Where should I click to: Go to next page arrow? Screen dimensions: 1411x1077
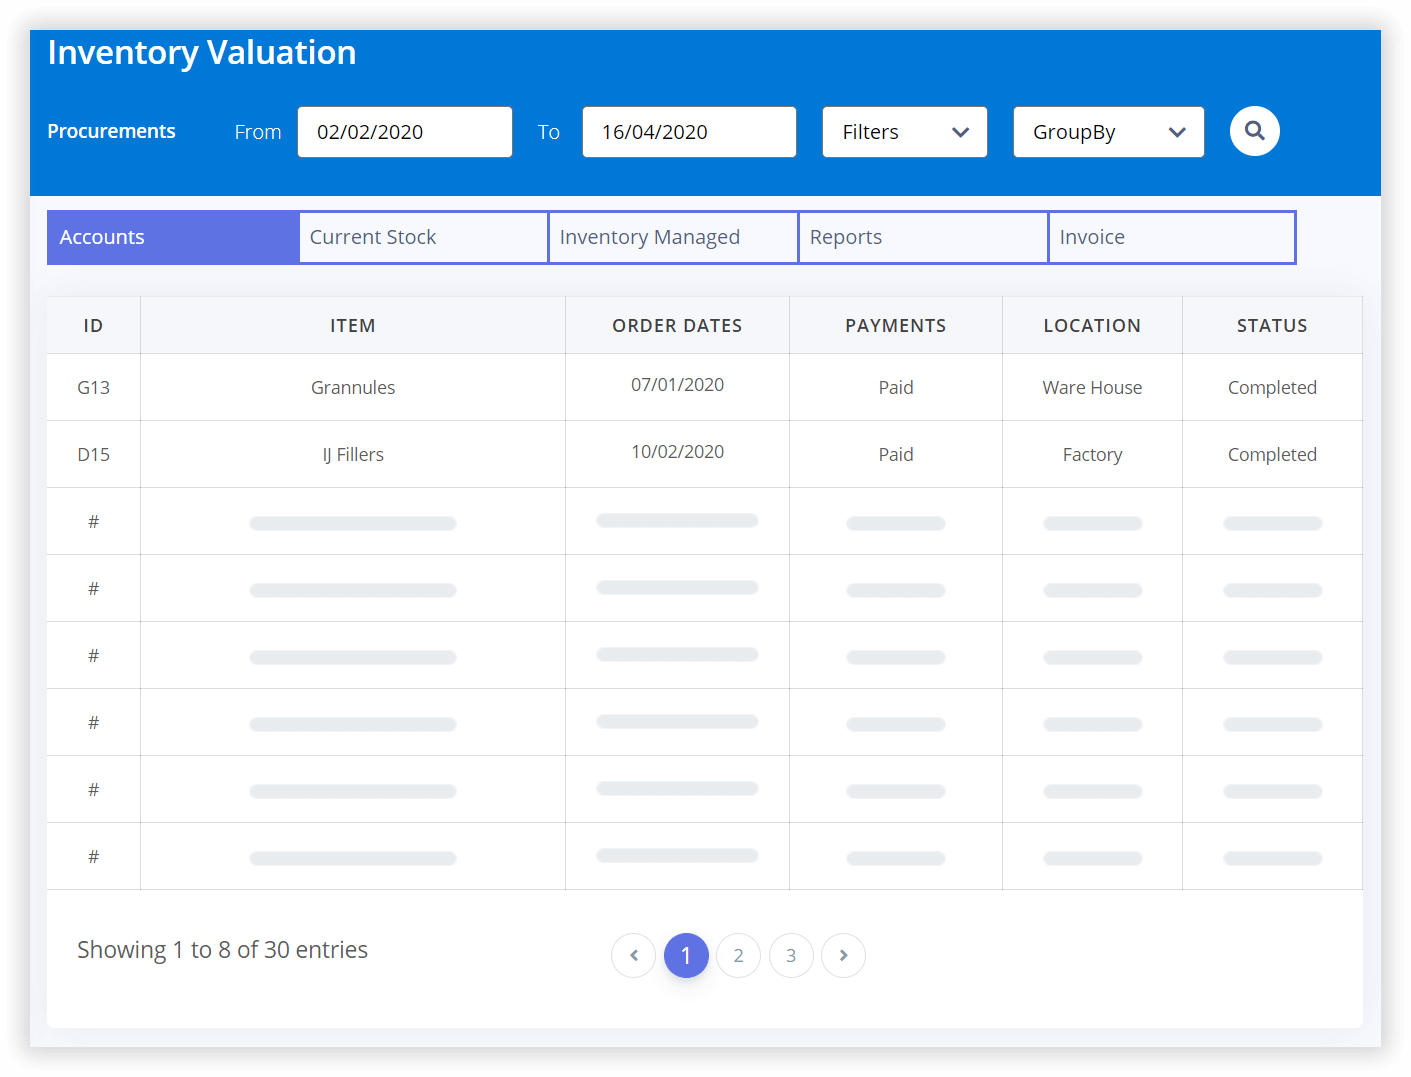(843, 955)
